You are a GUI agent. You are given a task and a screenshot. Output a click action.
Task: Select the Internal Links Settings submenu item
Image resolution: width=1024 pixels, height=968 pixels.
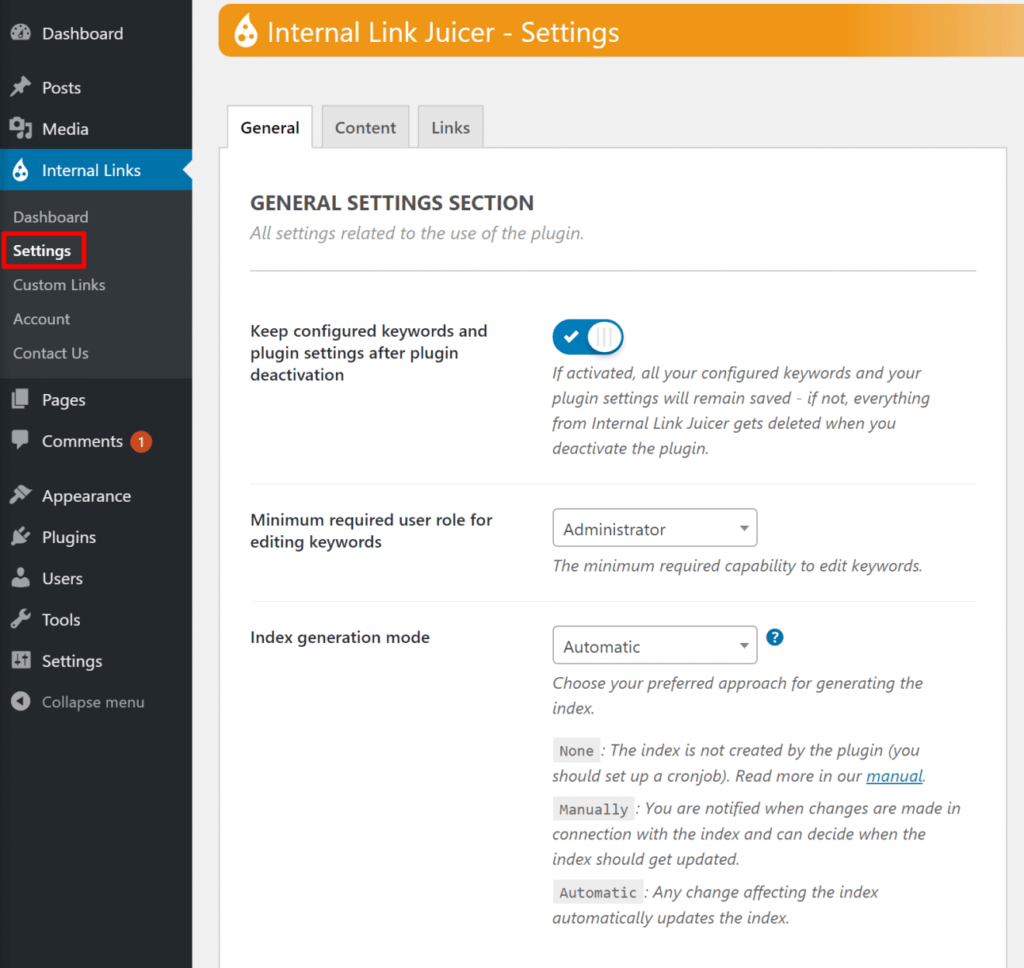(42, 251)
